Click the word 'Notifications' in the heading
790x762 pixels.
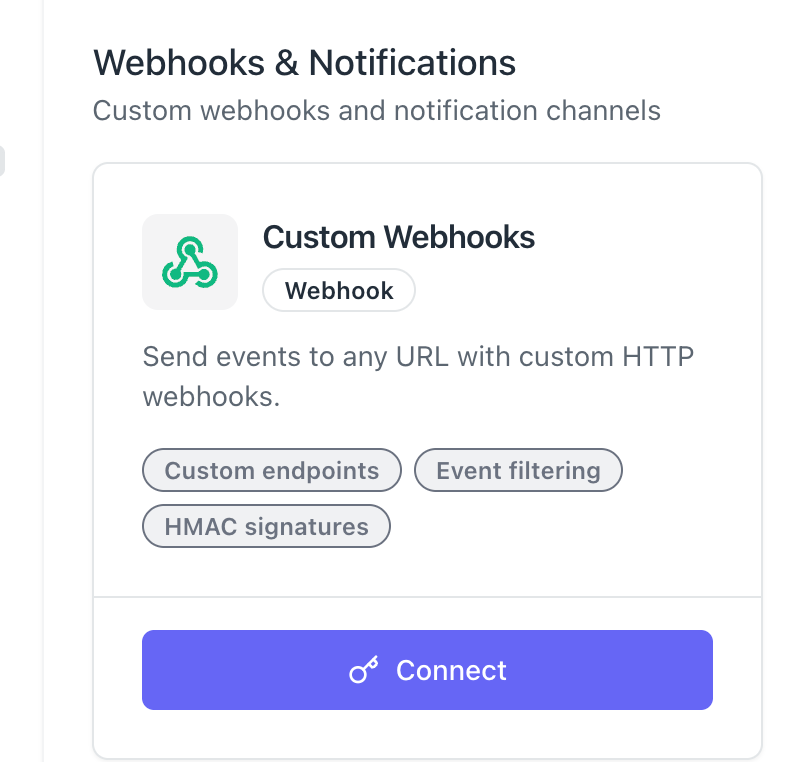pos(412,63)
